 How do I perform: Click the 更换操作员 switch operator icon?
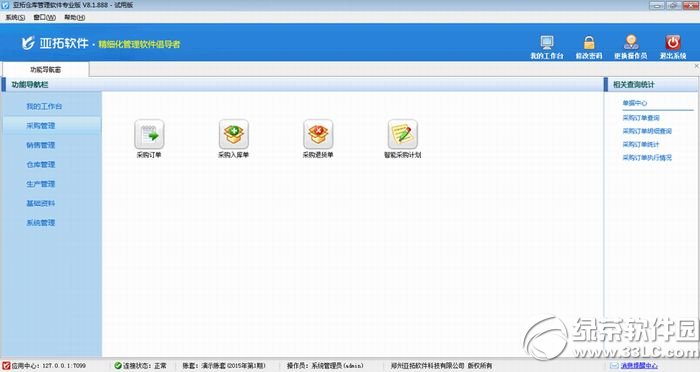(631, 42)
